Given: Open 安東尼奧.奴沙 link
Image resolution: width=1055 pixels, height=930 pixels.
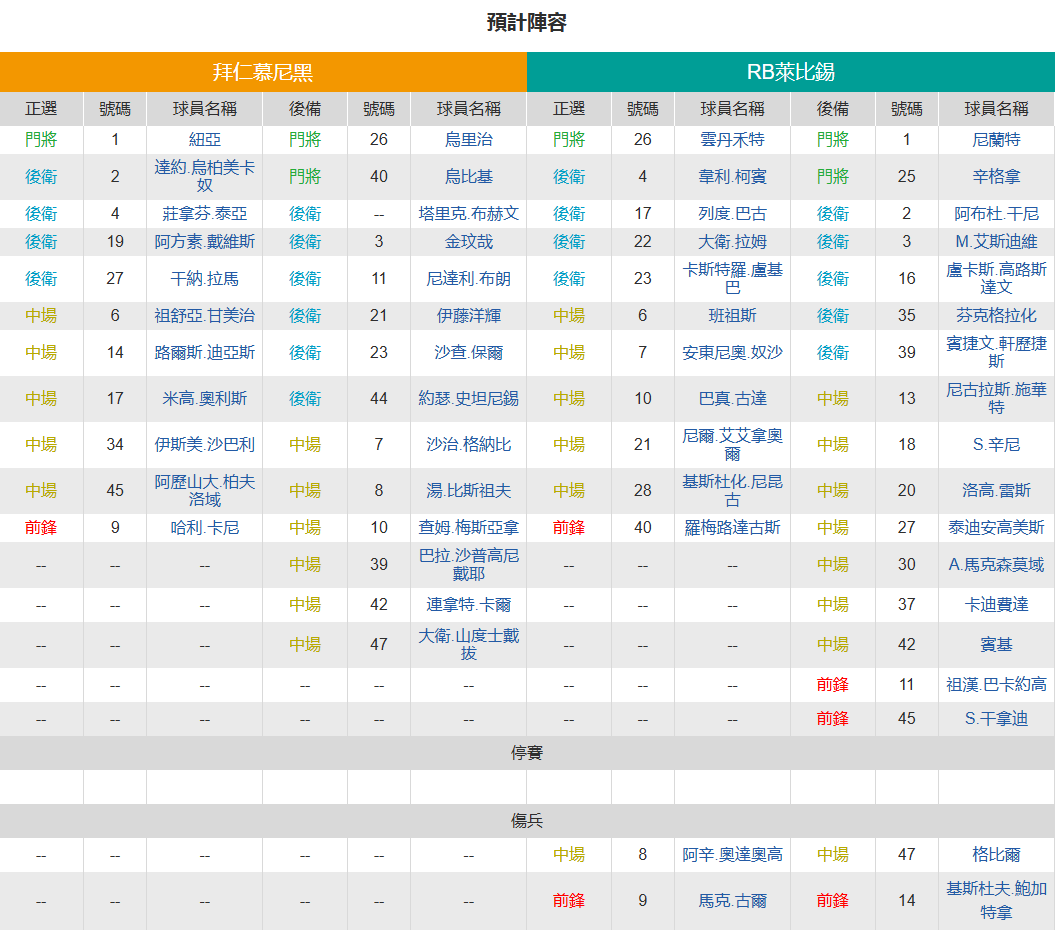Looking at the screenshot, I should [x=733, y=353].
